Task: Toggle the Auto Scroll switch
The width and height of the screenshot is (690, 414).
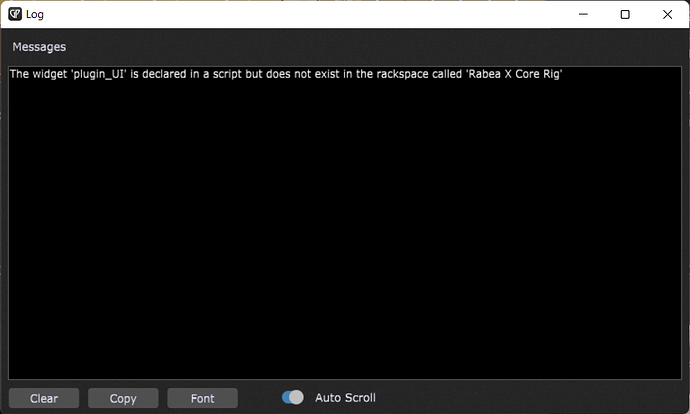Action: 293,397
